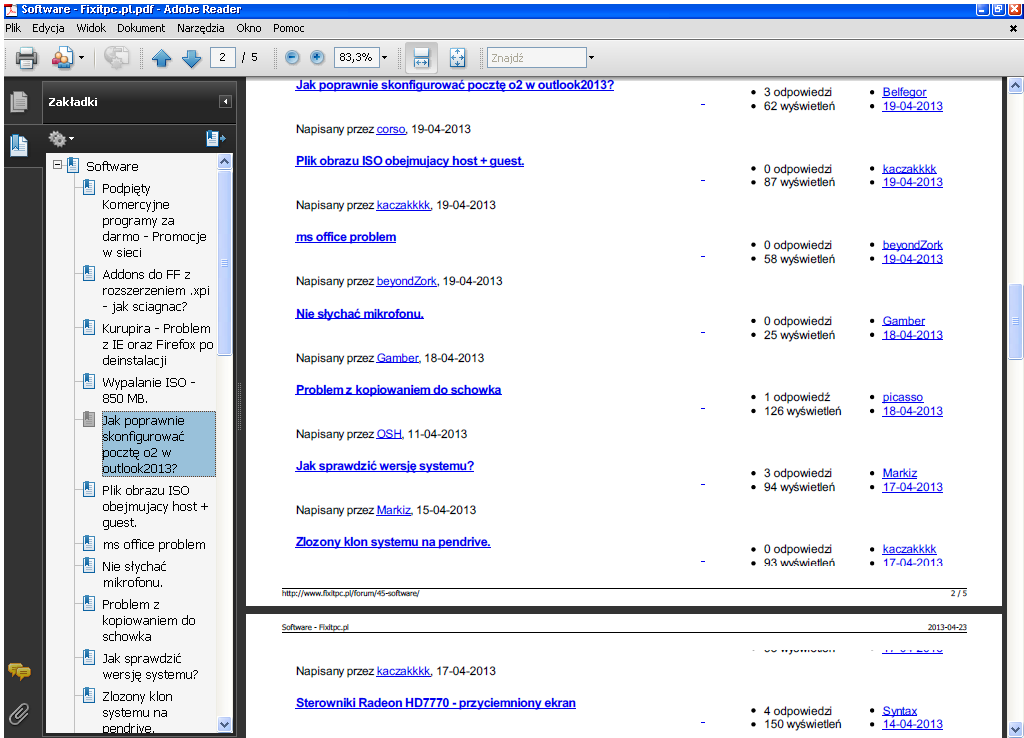Go to the next page arrow
Viewport: 1024px width, 738px height.
click(191, 58)
